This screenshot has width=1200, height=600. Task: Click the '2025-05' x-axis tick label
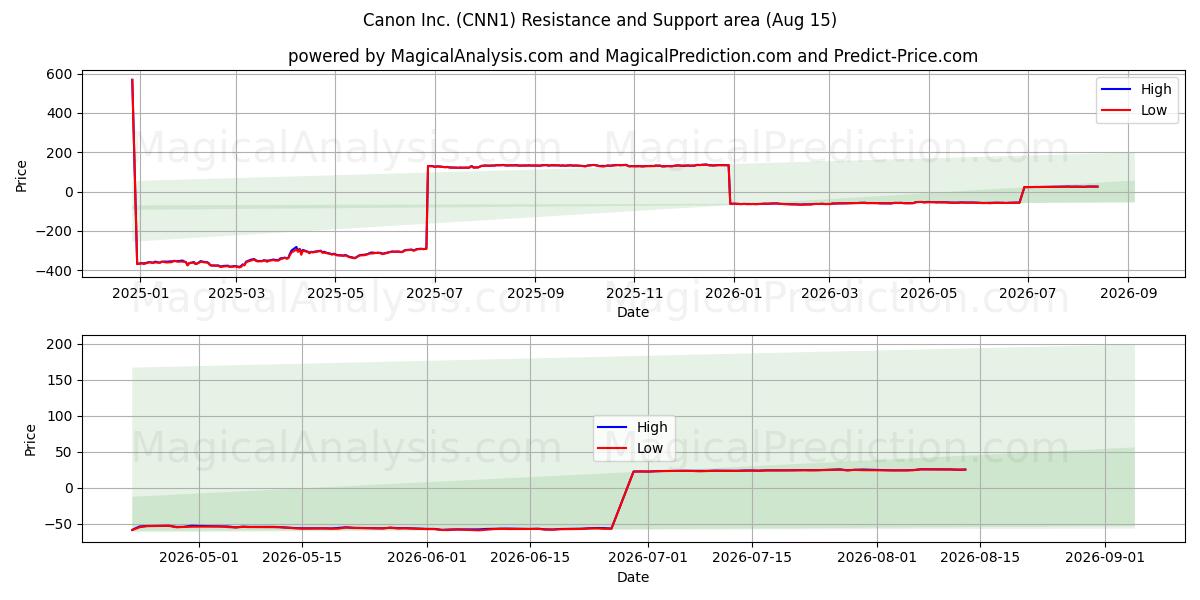click(x=335, y=294)
